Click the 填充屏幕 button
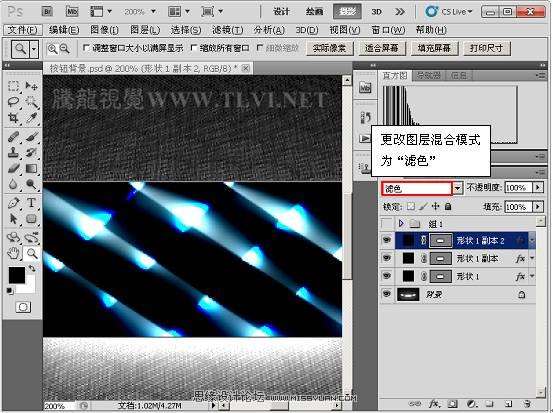 (x=434, y=48)
